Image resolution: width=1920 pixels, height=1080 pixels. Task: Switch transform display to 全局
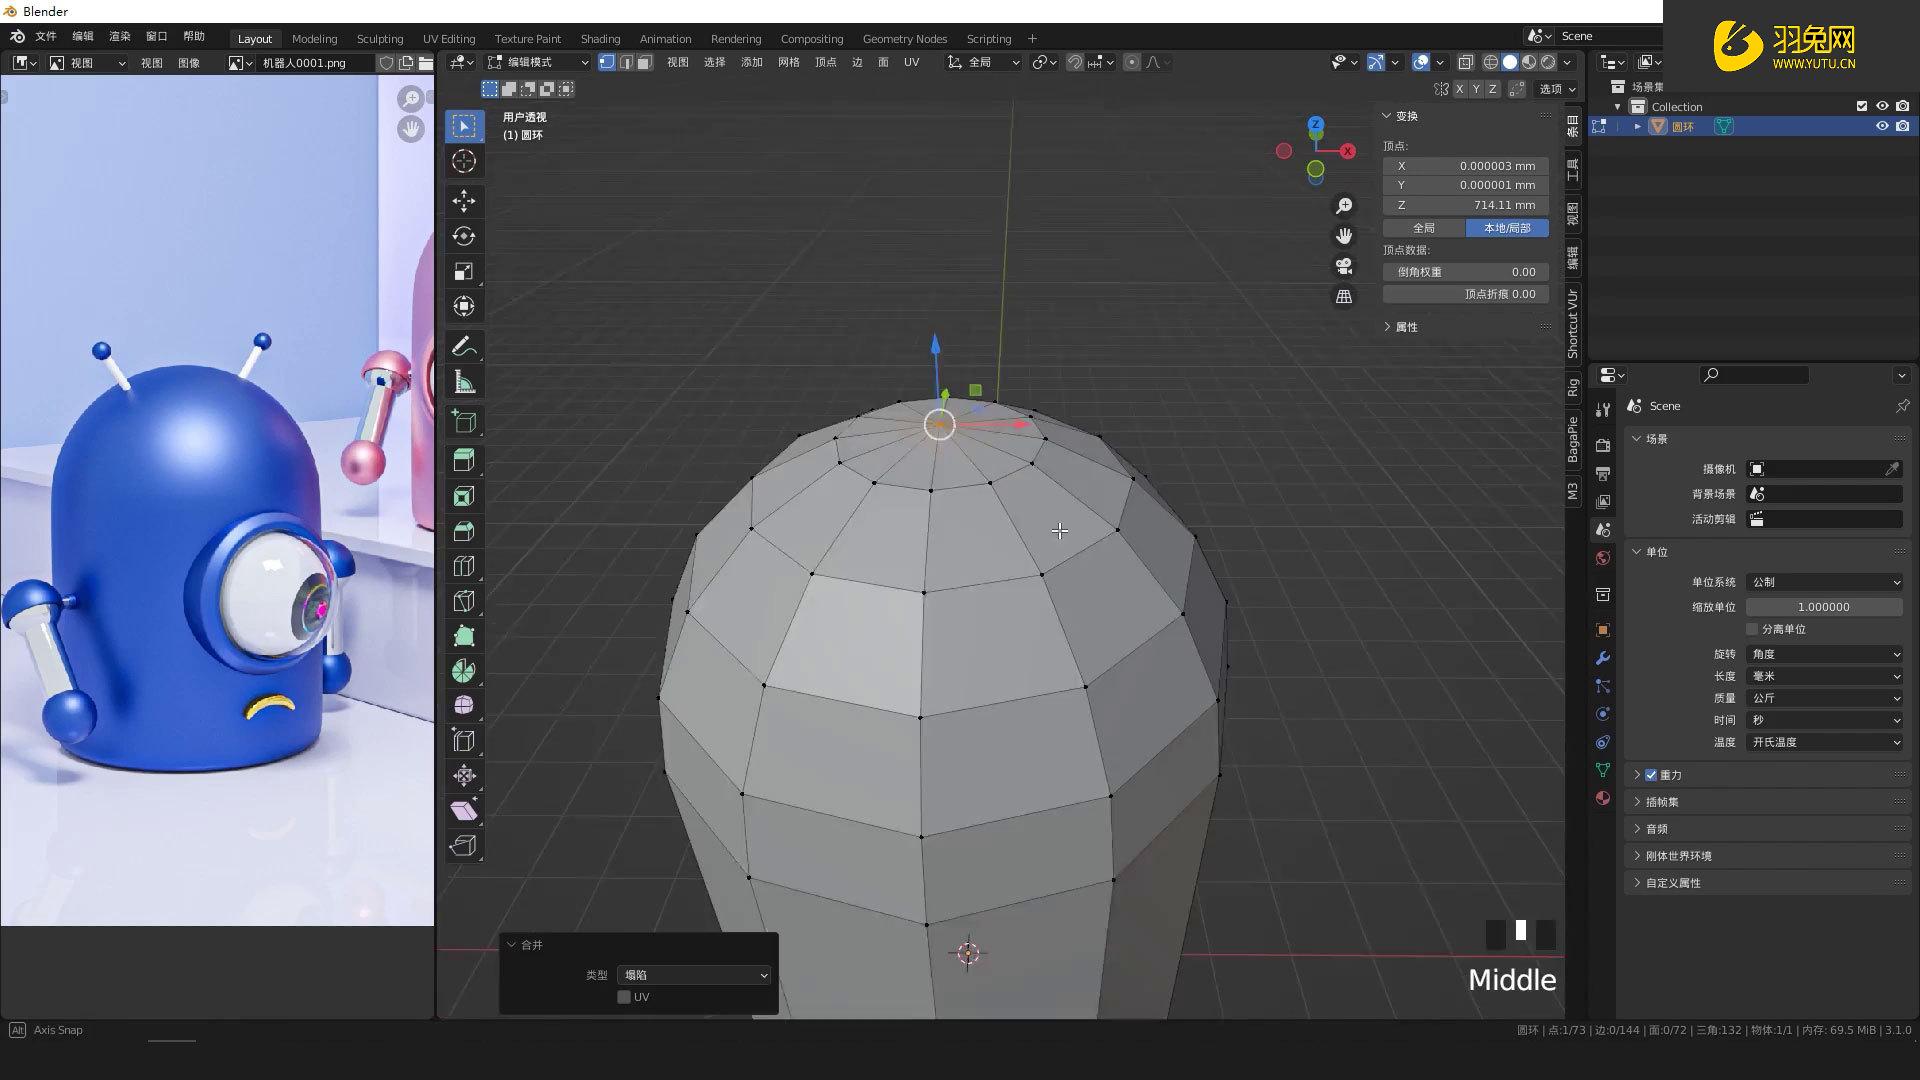pos(1424,227)
